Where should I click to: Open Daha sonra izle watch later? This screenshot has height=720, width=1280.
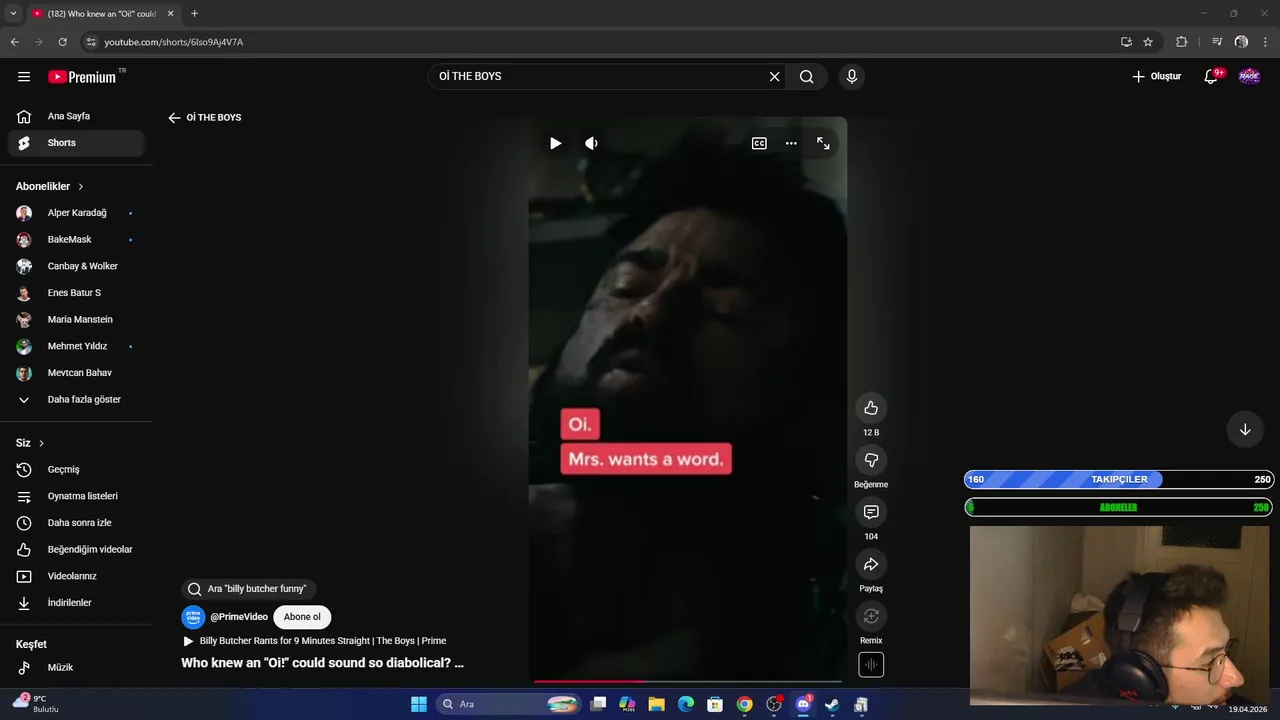coord(76,523)
